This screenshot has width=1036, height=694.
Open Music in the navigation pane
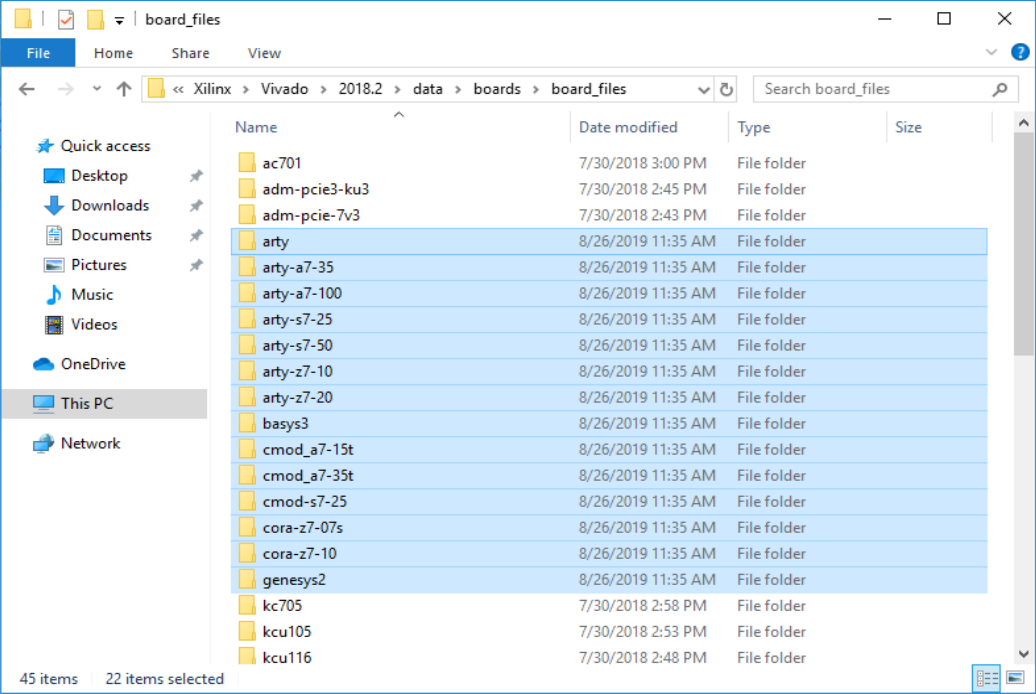tap(92, 295)
